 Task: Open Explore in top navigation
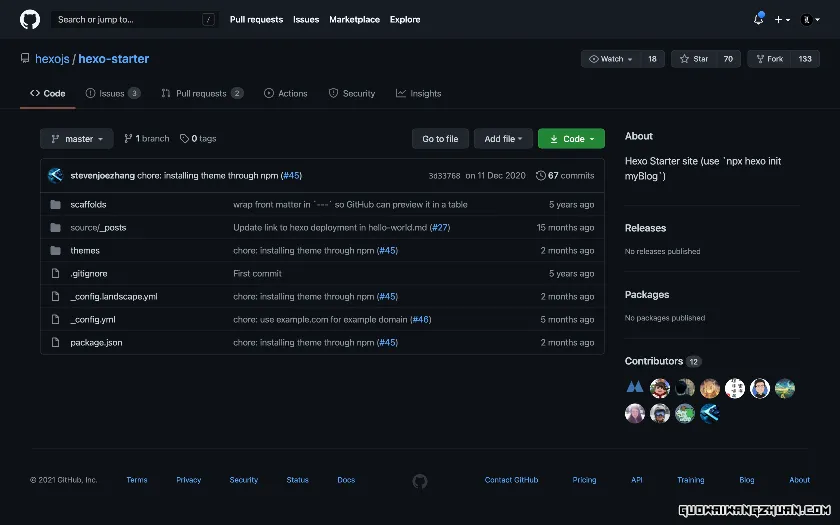pos(405,19)
